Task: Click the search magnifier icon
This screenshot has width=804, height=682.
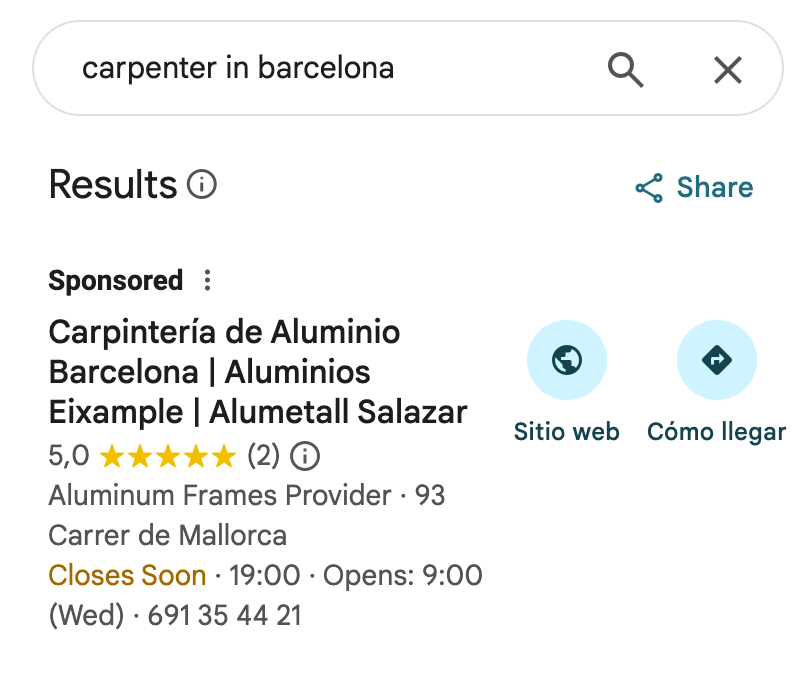Action: (625, 70)
